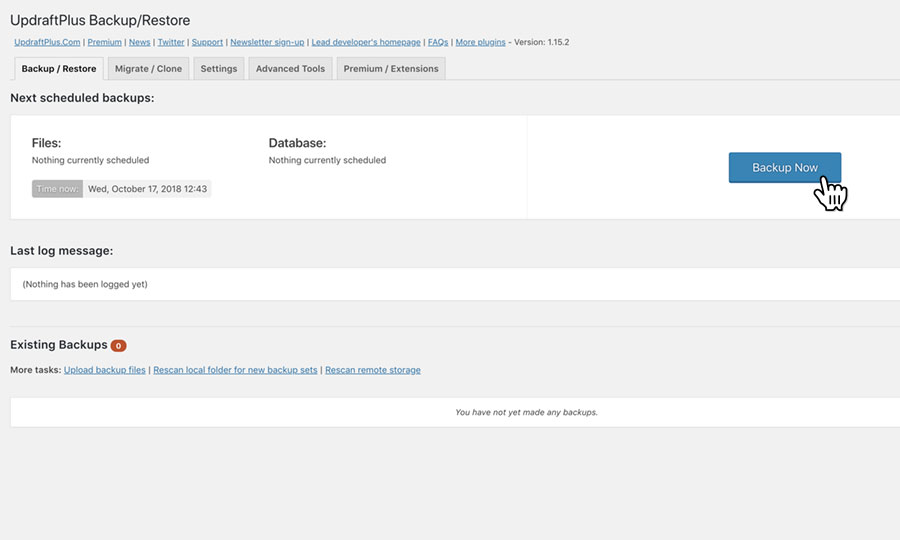
Task: Follow the Premium link in header
Action: click(x=104, y=42)
